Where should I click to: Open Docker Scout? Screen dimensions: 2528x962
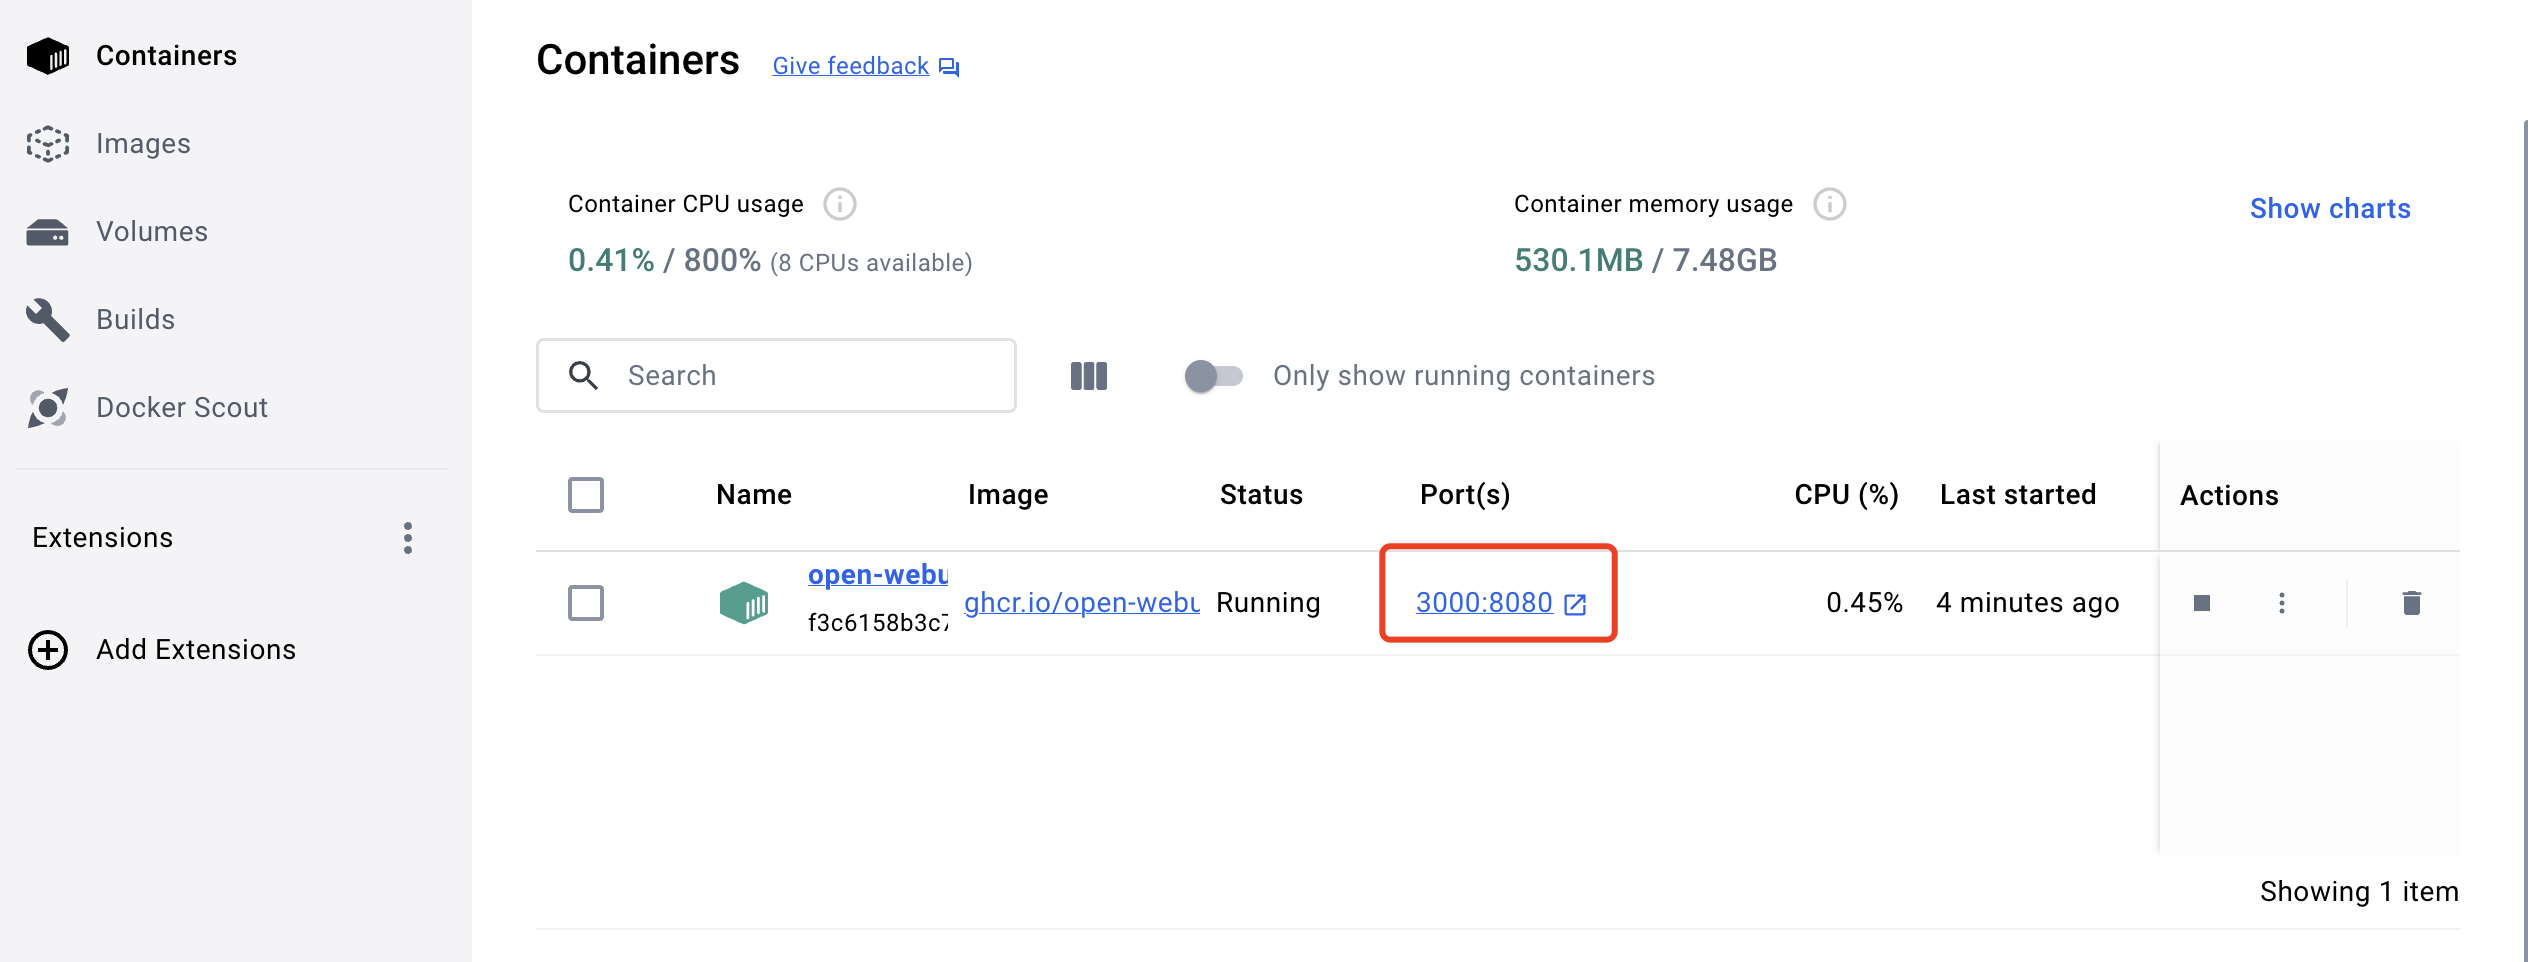(182, 408)
